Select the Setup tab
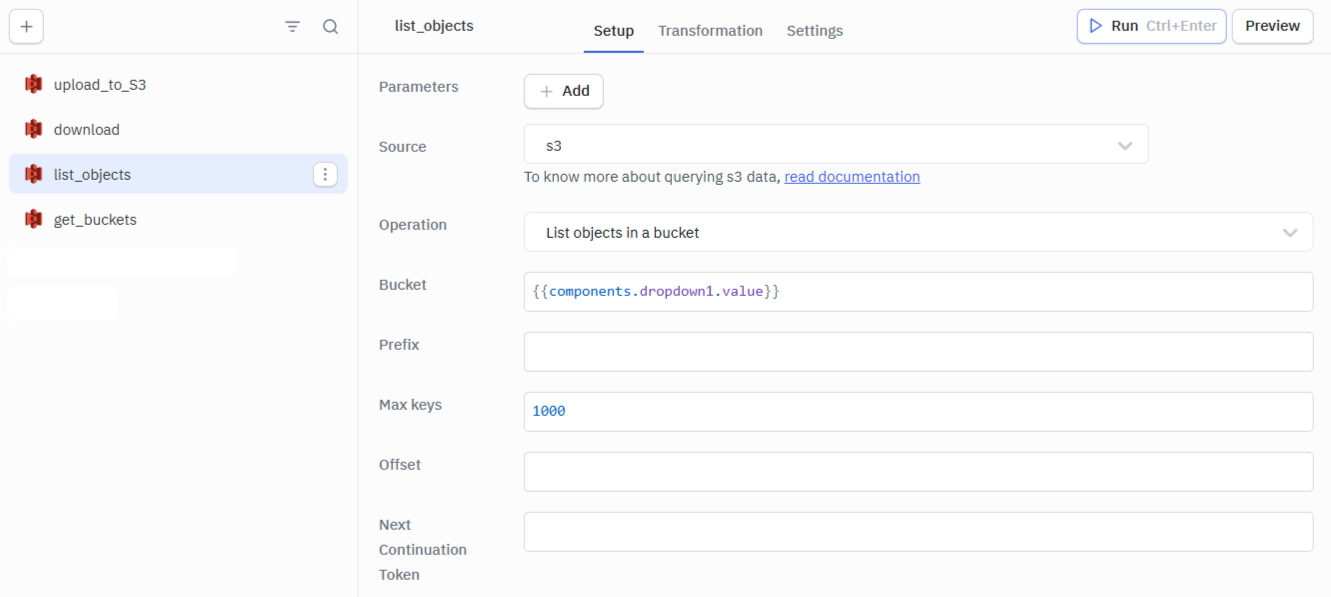 (x=613, y=31)
